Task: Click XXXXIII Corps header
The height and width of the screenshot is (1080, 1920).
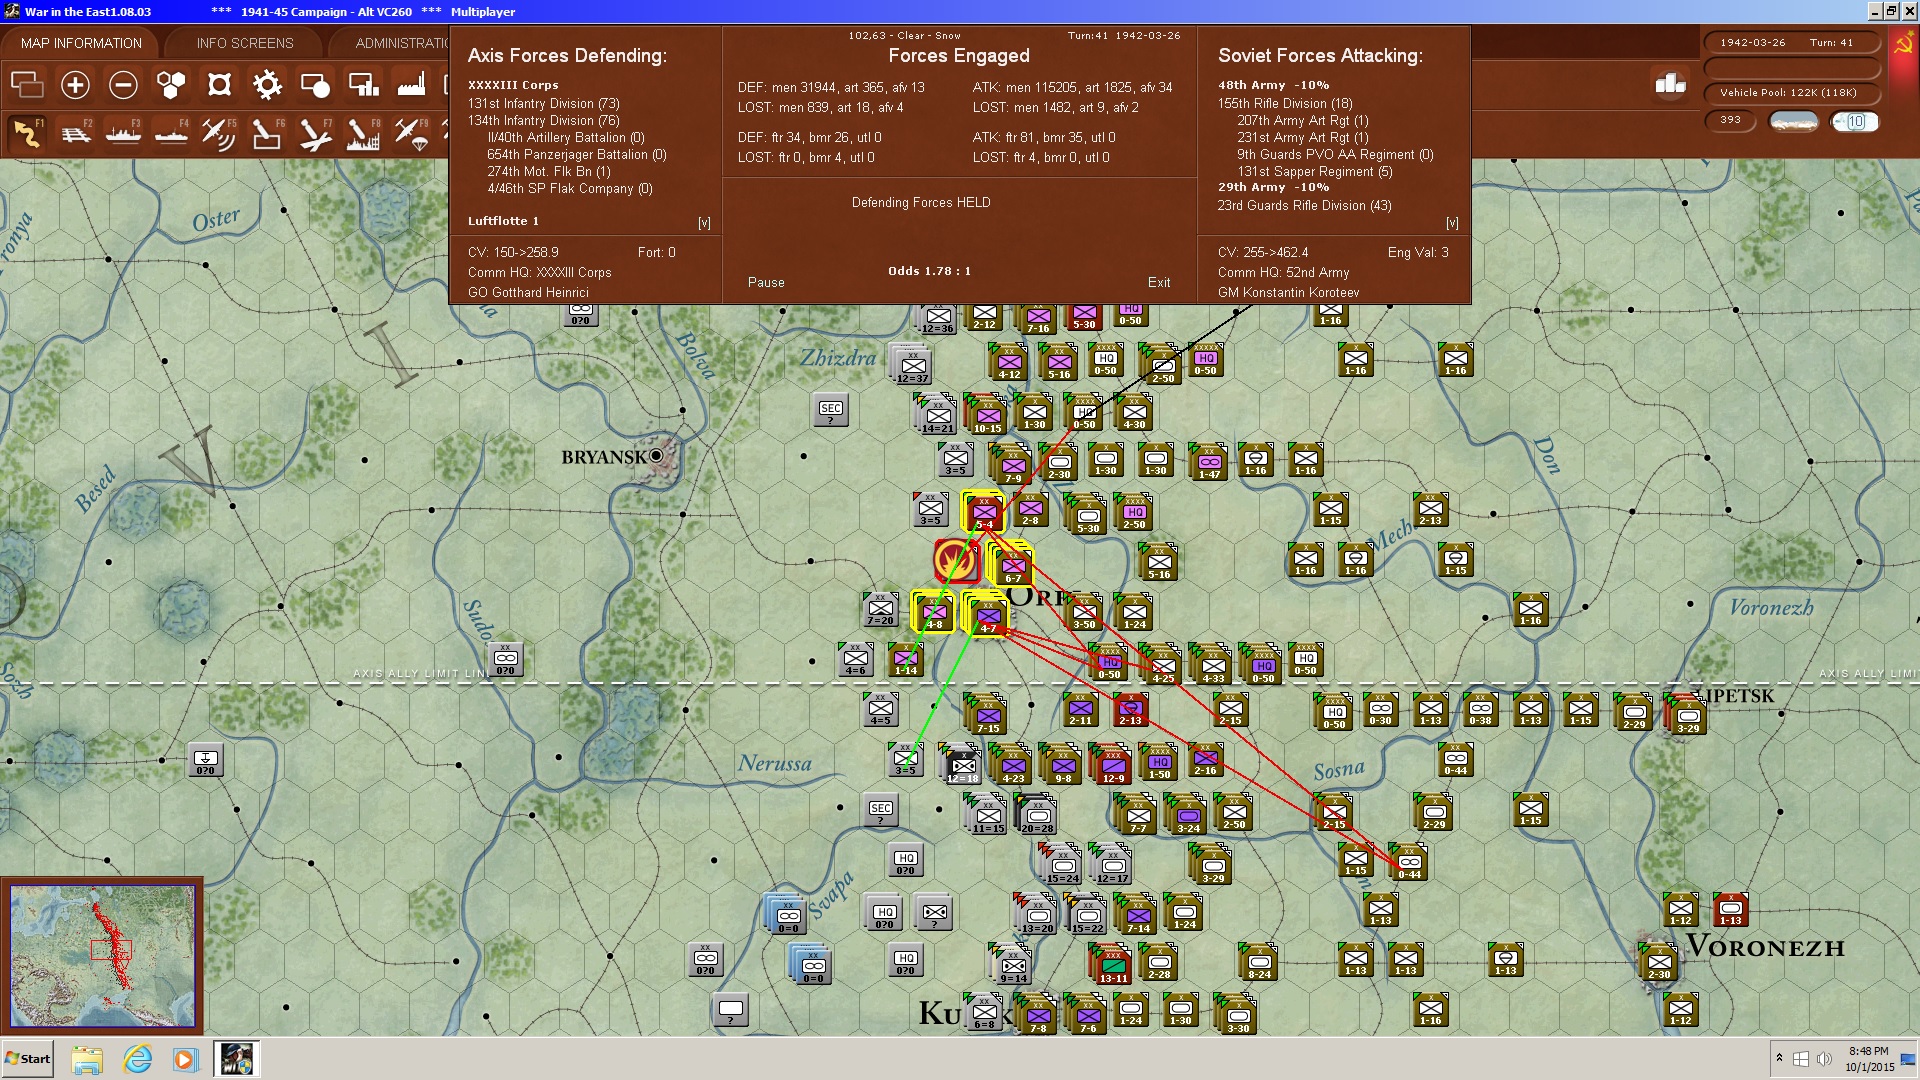Action: (x=513, y=86)
